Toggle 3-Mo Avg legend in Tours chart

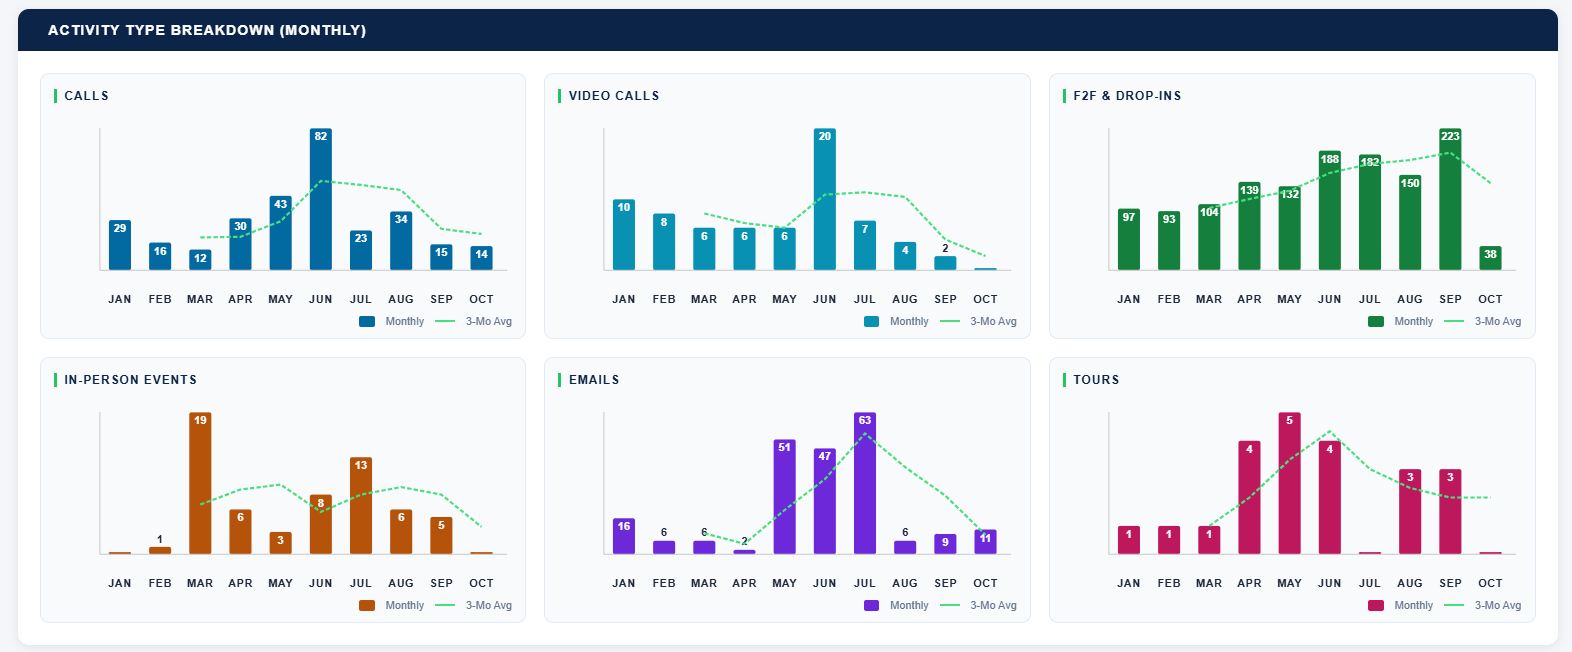pos(1483,605)
